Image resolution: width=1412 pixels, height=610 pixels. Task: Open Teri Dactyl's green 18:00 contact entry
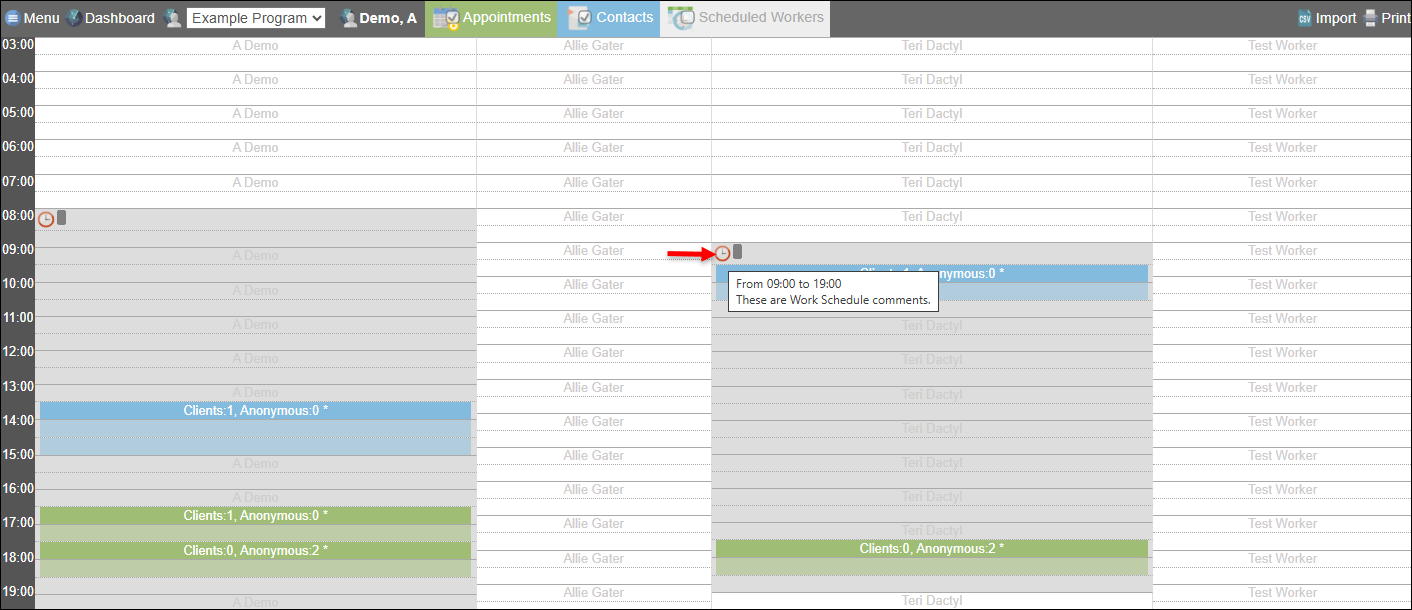pyautogui.click(x=931, y=557)
